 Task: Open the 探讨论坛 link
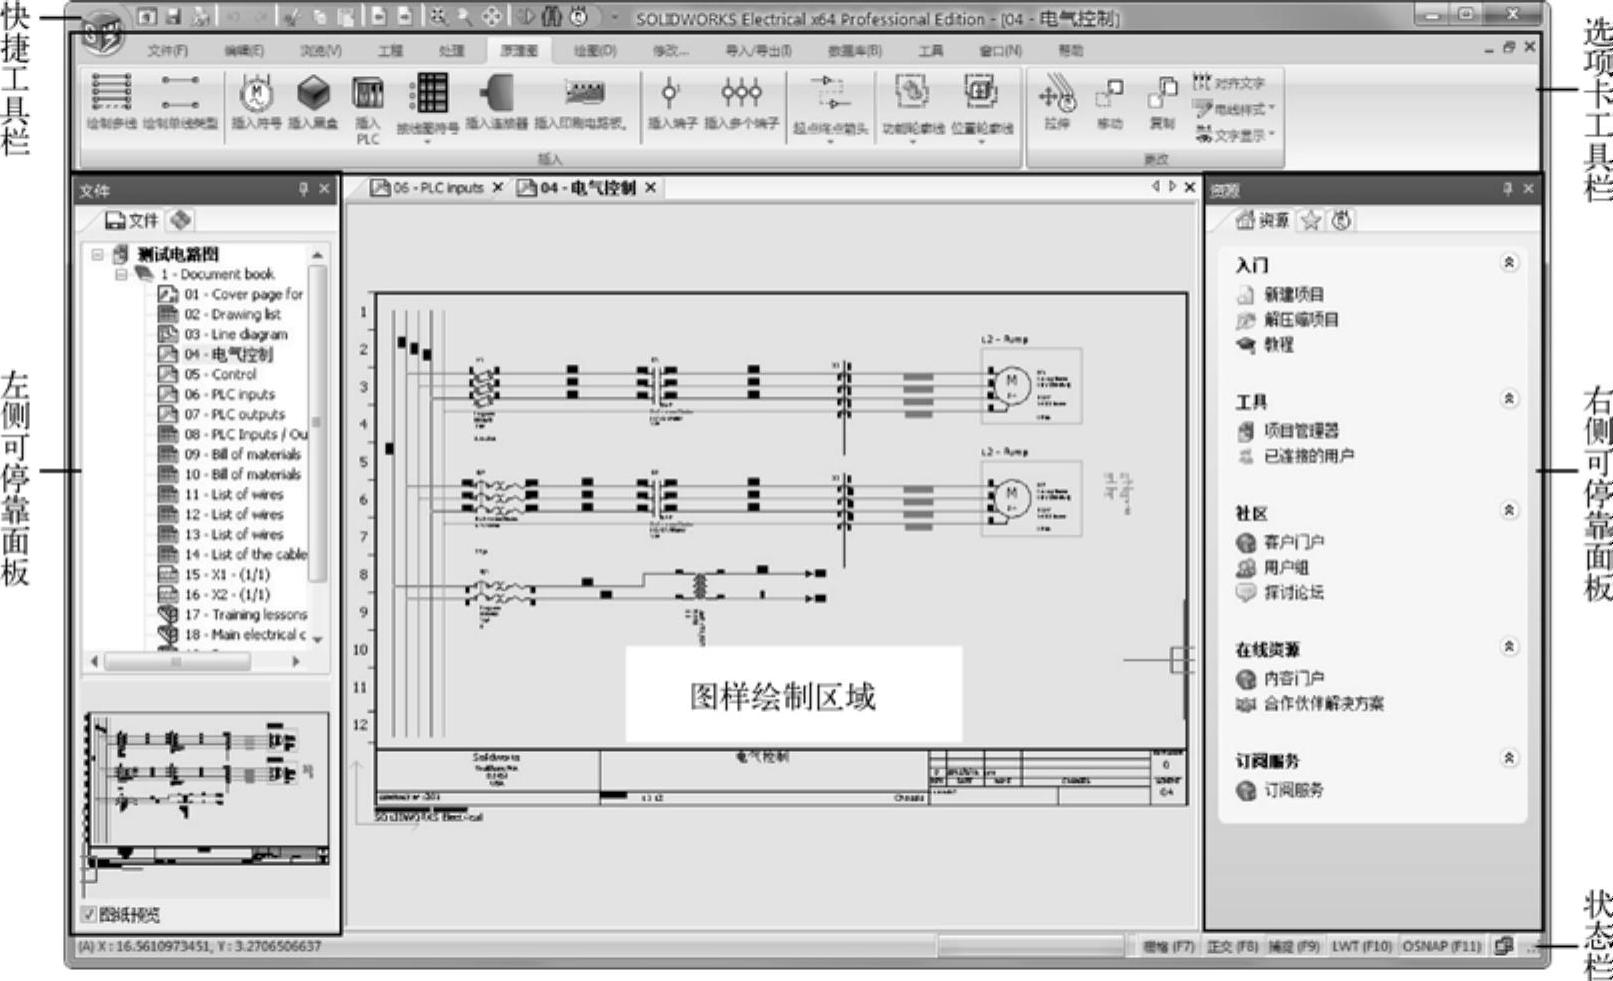point(1294,593)
